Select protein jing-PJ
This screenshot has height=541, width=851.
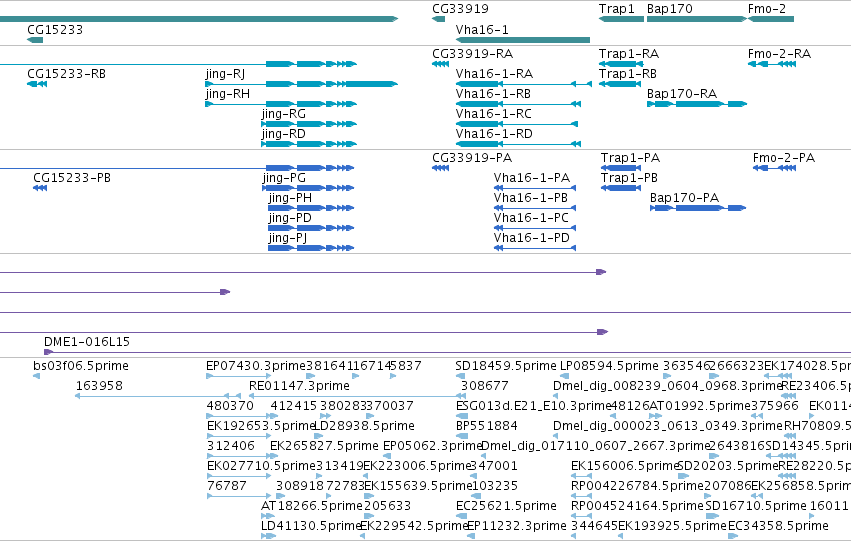point(311,248)
